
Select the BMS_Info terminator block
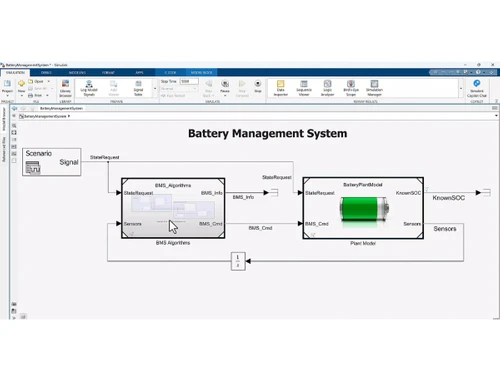pyautogui.click(x=275, y=193)
